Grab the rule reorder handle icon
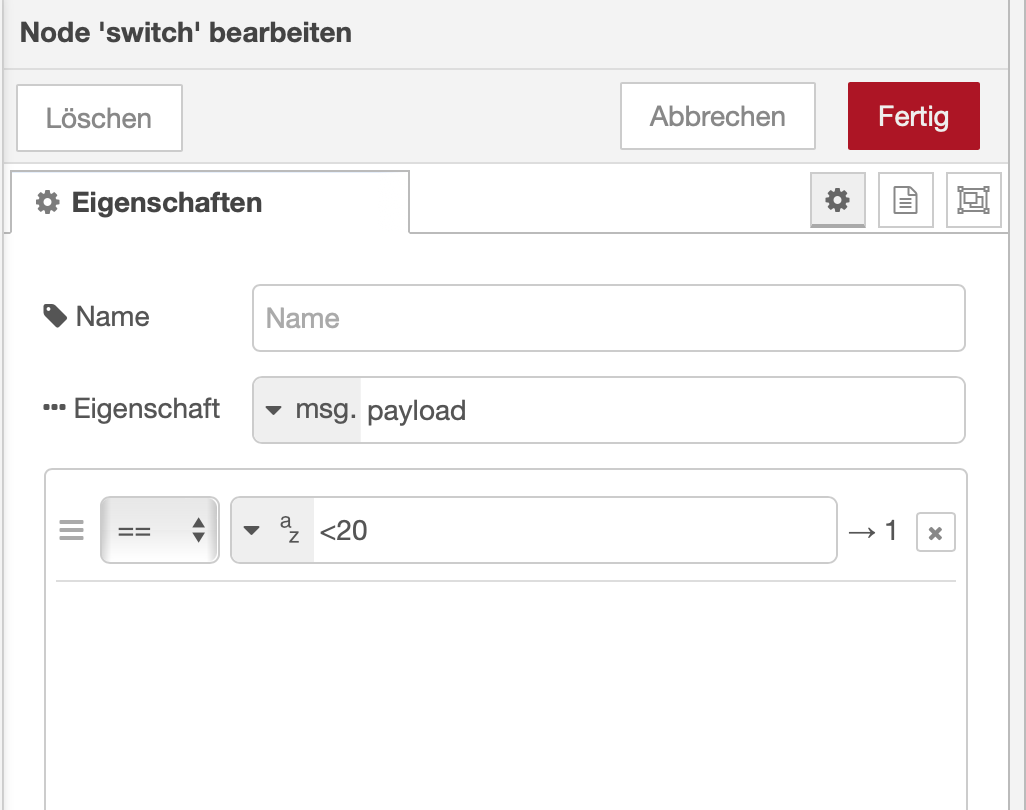The width and height of the screenshot is (1026, 810). tap(71, 530)
